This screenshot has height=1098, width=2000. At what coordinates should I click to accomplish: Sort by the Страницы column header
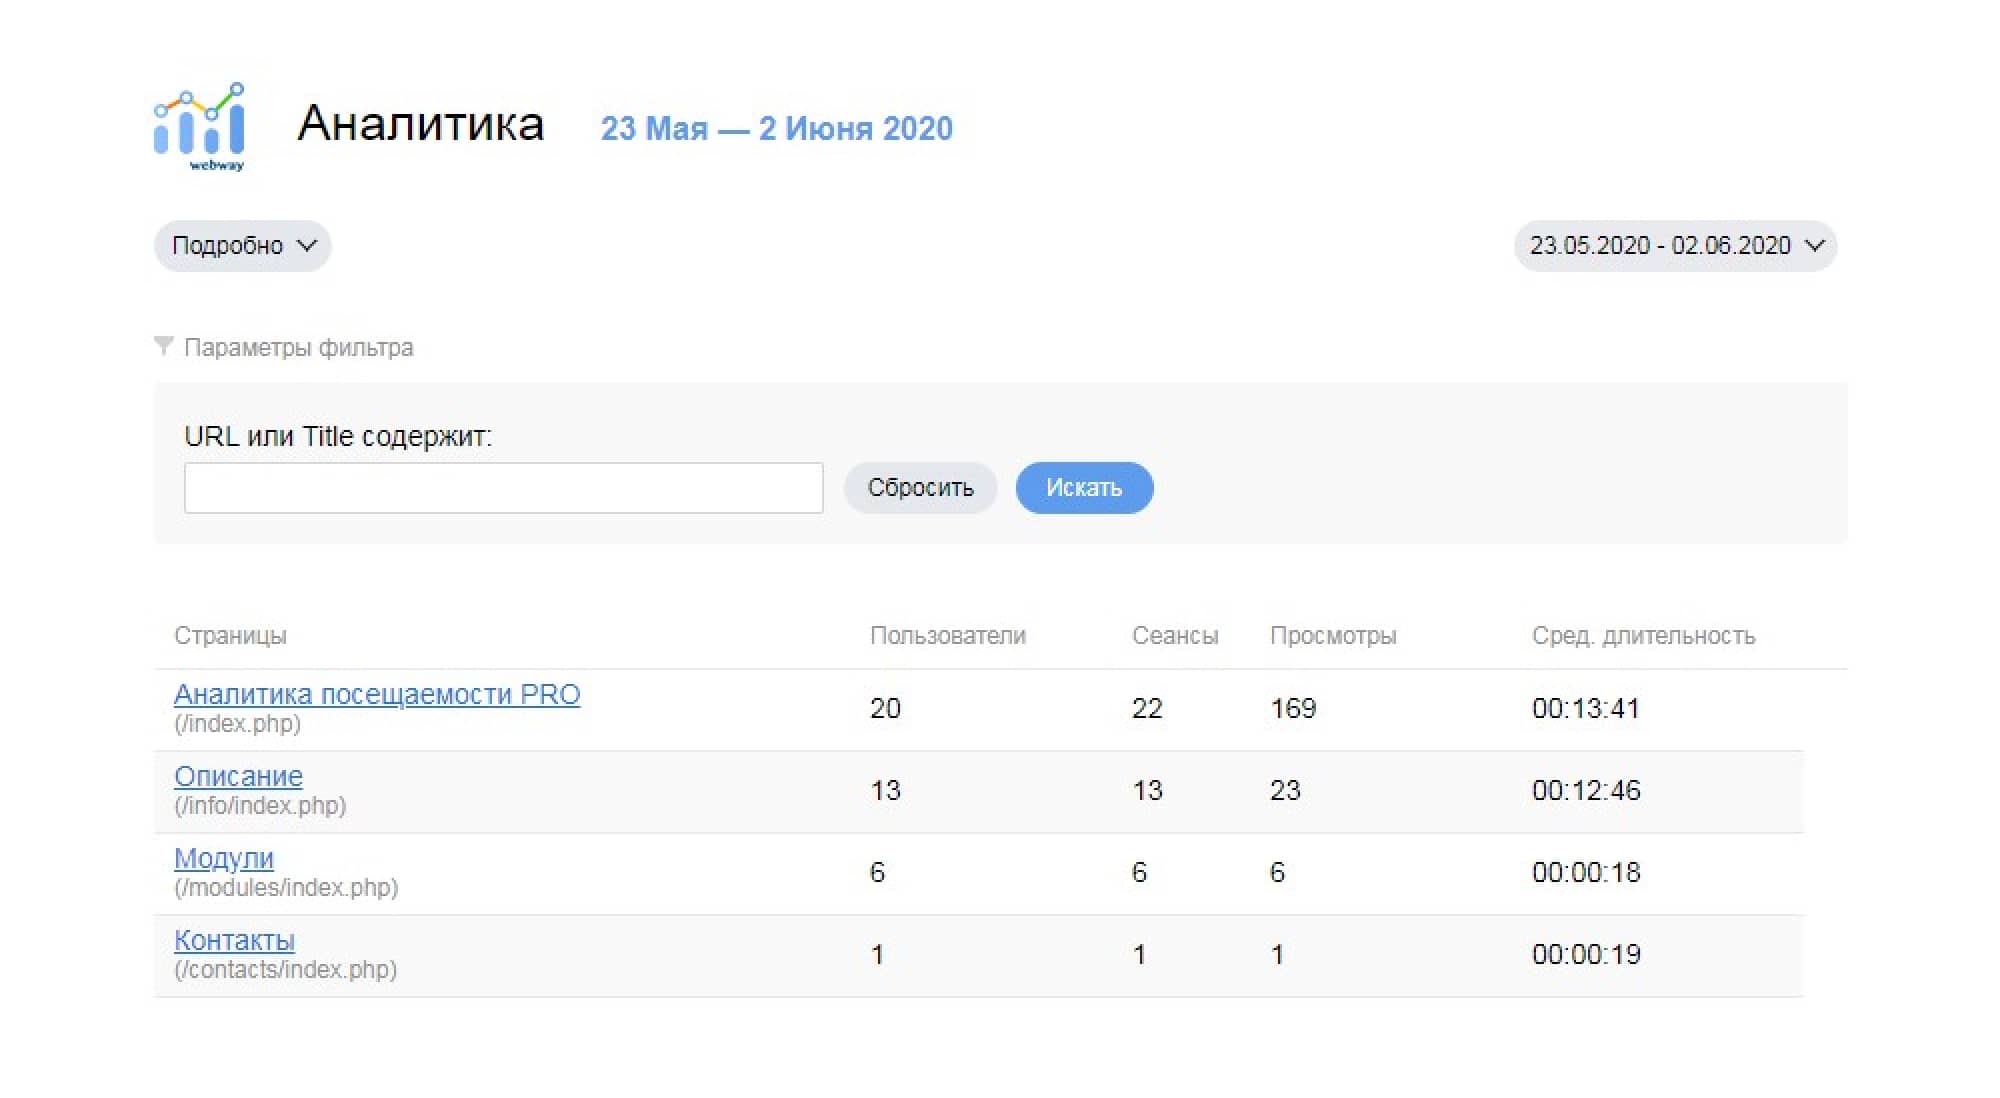click(230, 636)
